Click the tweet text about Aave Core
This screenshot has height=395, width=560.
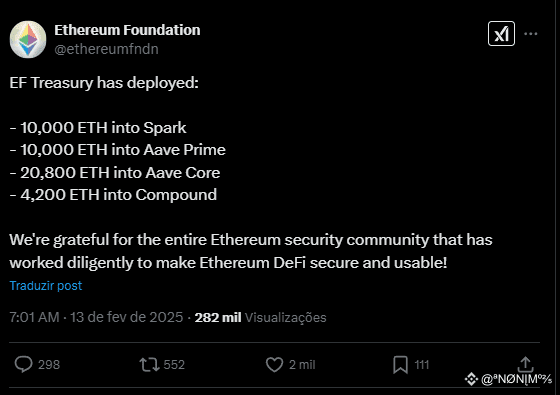pyautogui.click(x=115, y=173)
